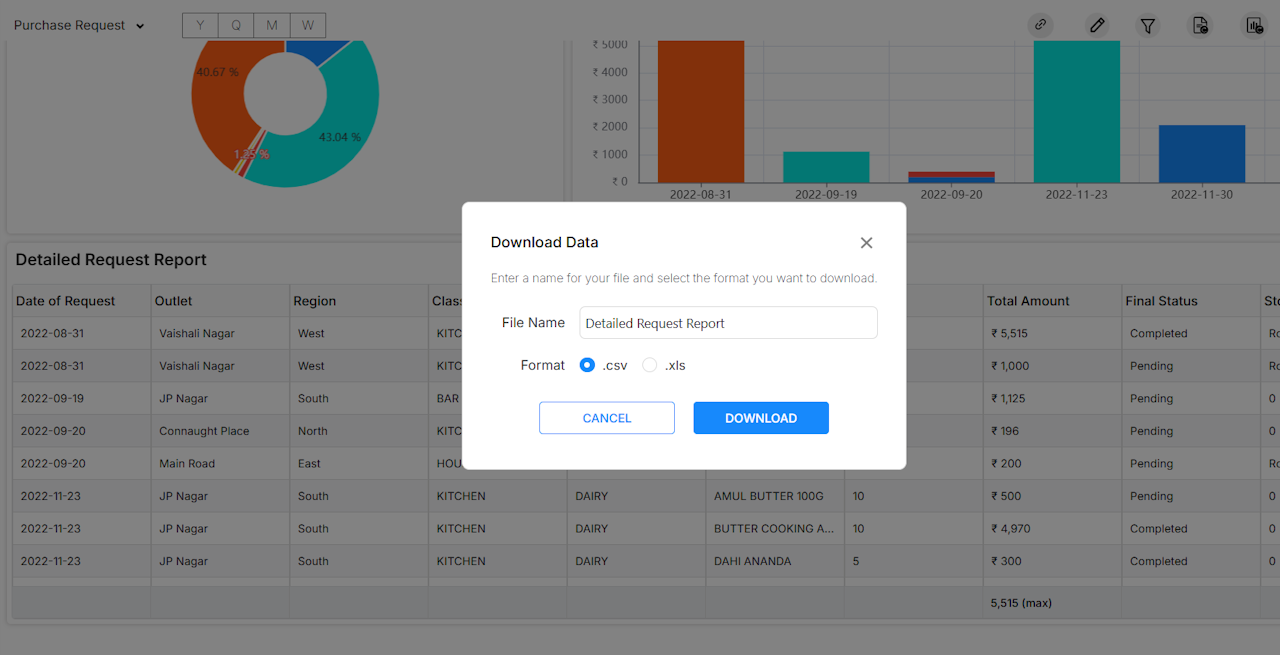1280x655 pixels.
Task: Click the pencil edit icon
Action: pos(1097,25)
